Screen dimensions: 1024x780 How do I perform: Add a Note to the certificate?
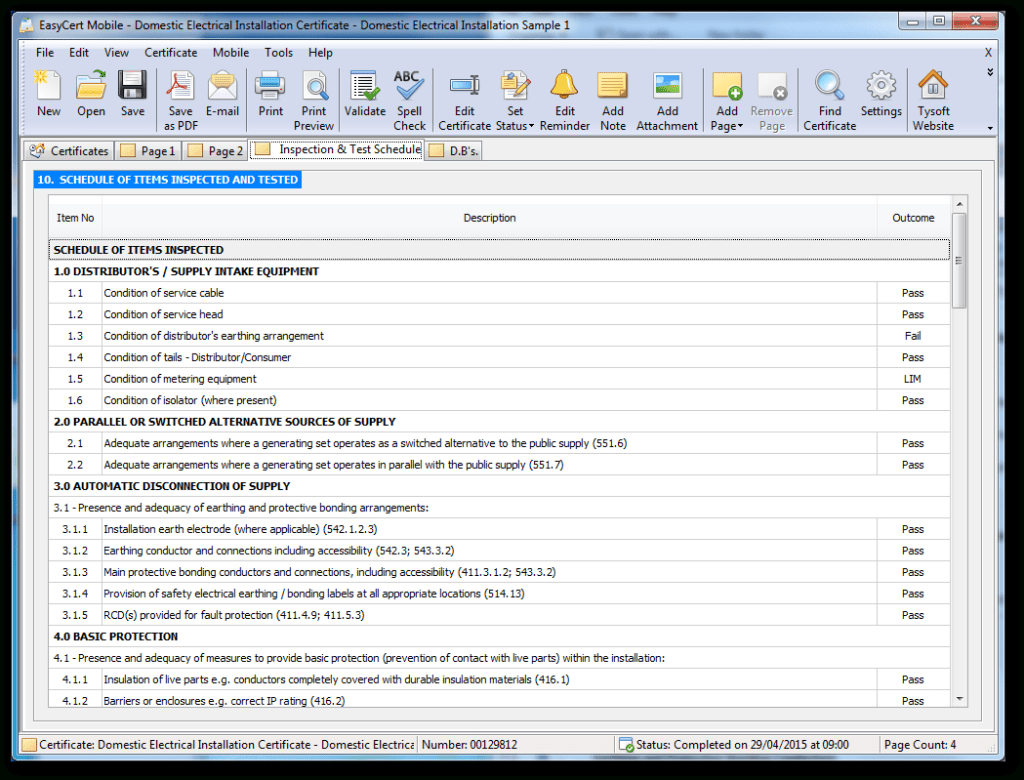(612, 95)
